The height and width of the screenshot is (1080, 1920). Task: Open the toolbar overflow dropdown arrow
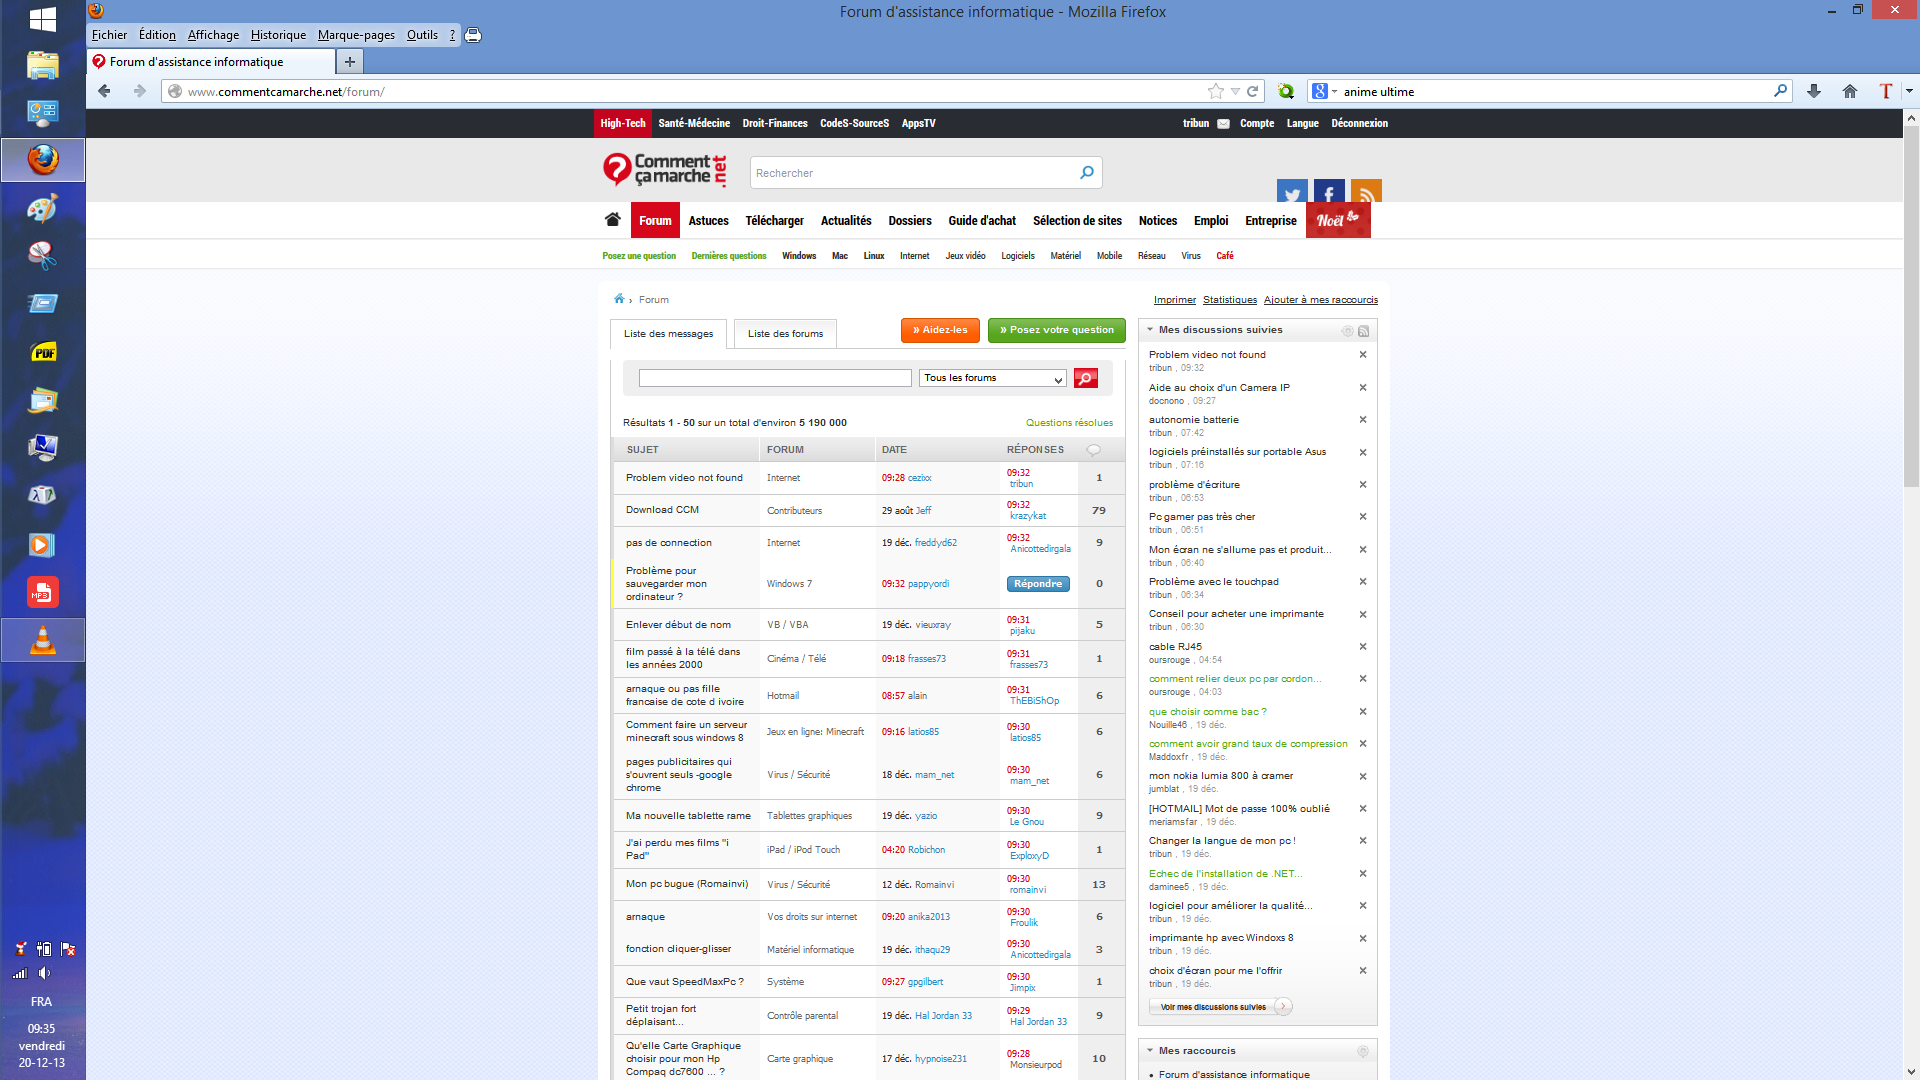tap(1909, 91)
